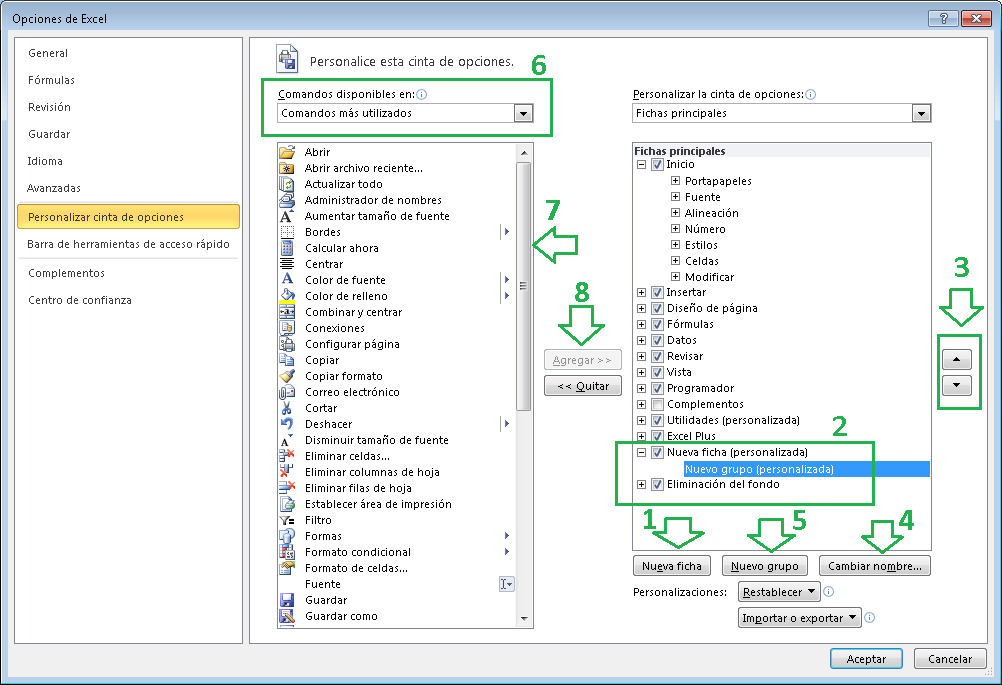The width and height of the screenshot is (1002, 685).
Task: Click the Actualizar todo icon
Action: 287,184
